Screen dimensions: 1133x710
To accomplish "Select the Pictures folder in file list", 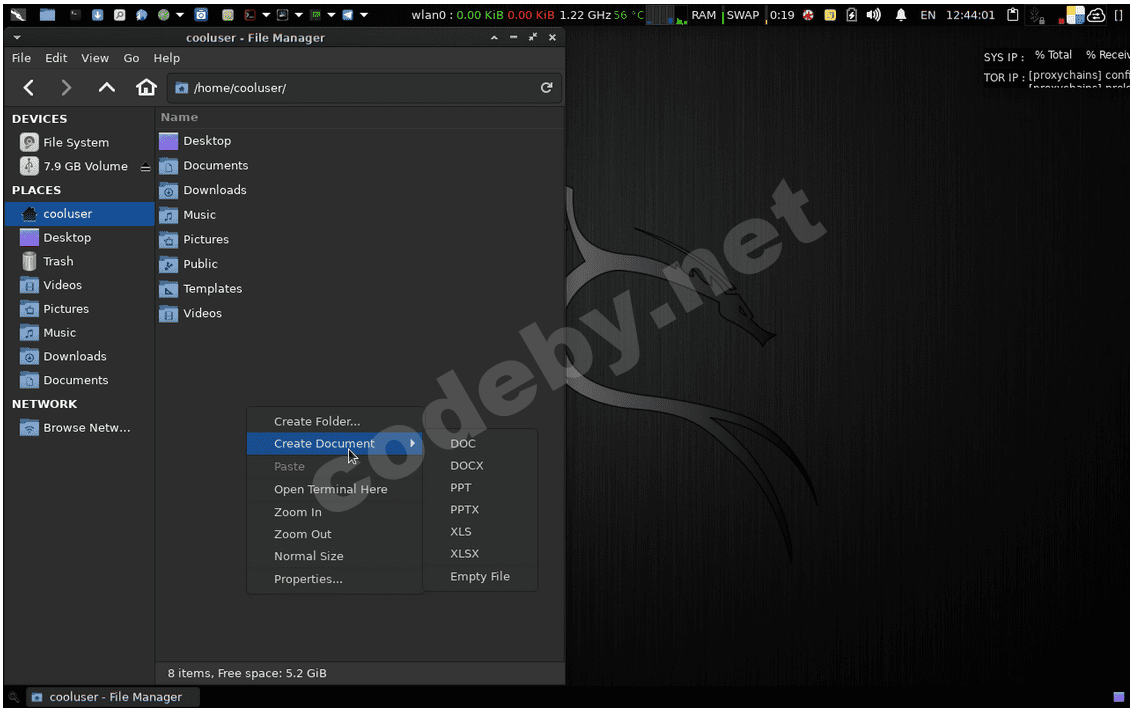I will [194, 239].
